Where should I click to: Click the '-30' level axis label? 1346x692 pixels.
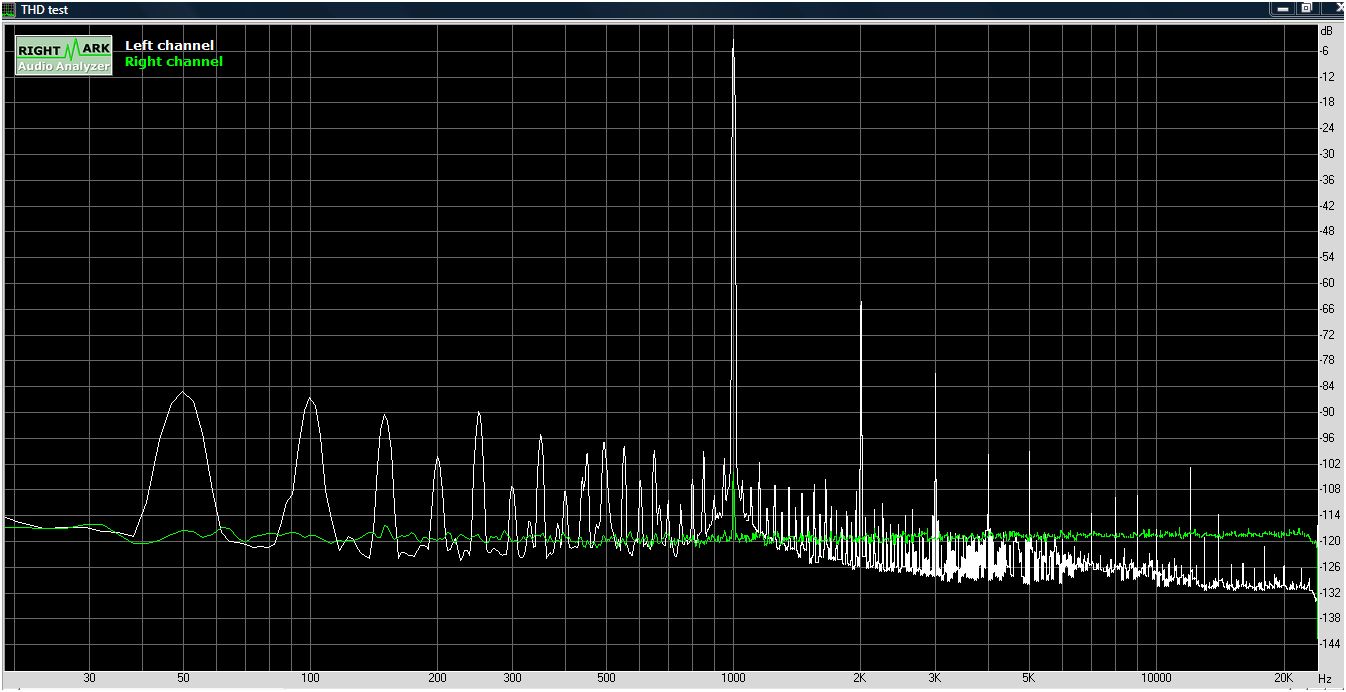(x=1328, y=154)
